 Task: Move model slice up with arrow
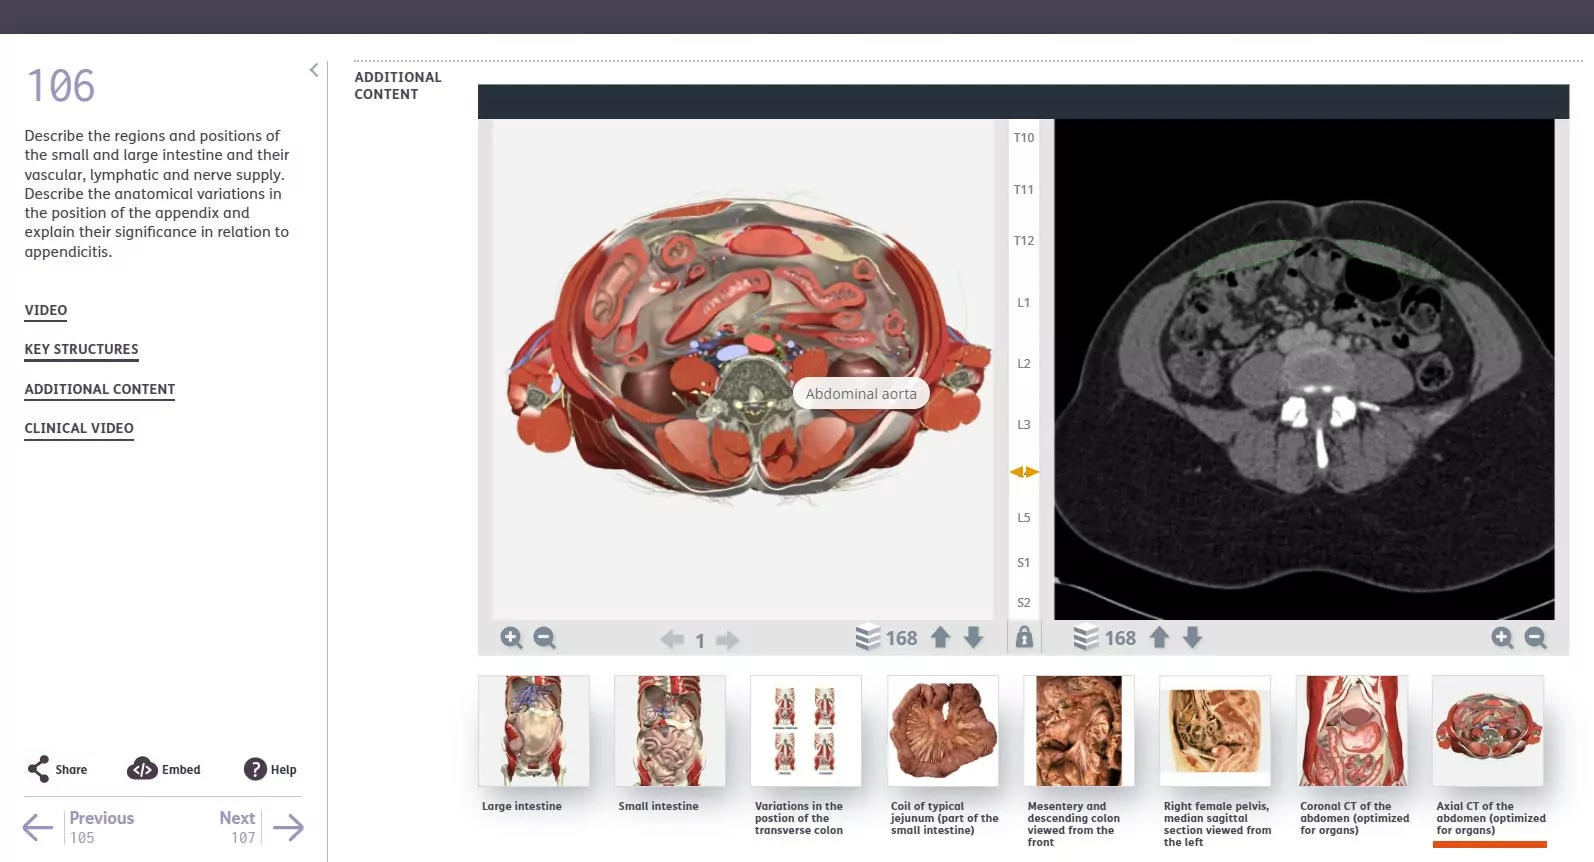point(940,638)
